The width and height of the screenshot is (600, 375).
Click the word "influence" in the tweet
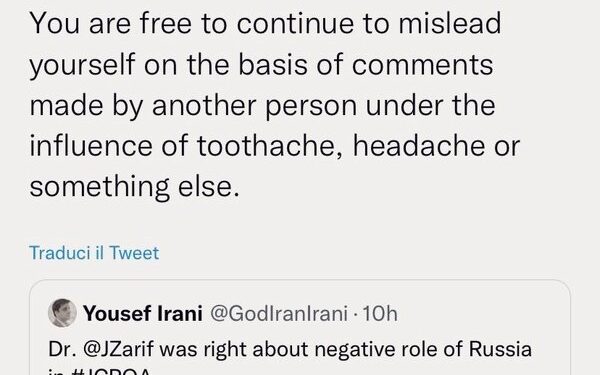91,145
